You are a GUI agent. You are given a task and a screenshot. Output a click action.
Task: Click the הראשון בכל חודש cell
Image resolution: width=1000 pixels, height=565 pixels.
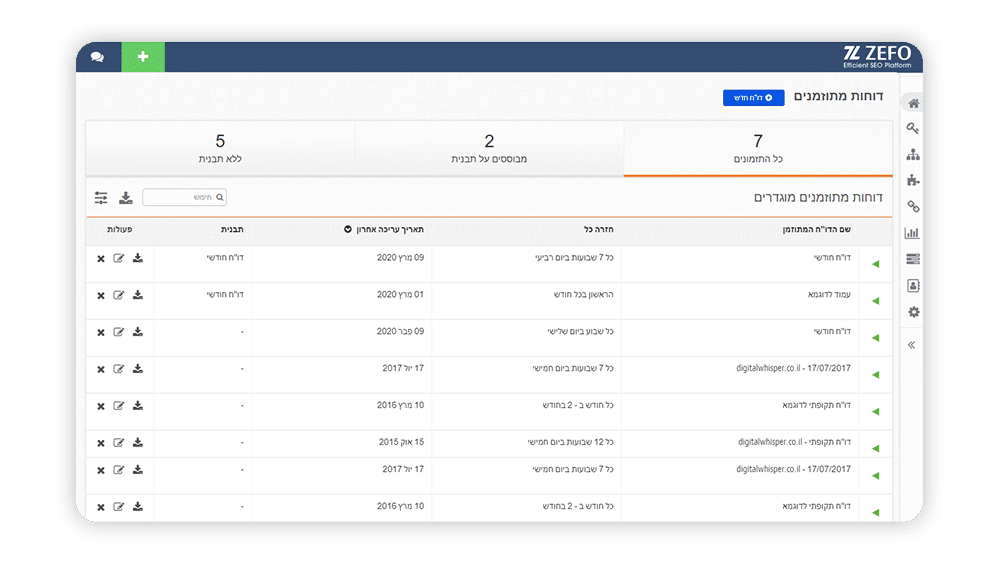584,295
